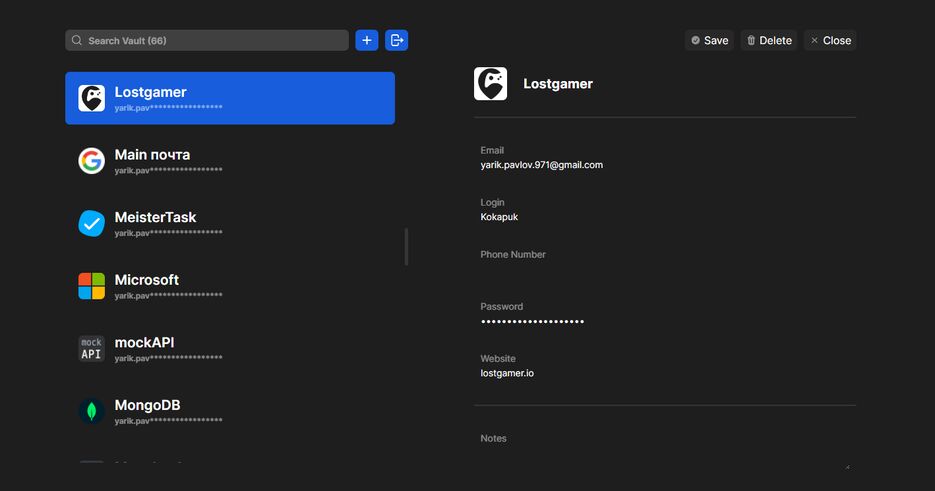Click the Lostgamer title in details header
The width and height of the screenshot is (935, 491).
558,84
